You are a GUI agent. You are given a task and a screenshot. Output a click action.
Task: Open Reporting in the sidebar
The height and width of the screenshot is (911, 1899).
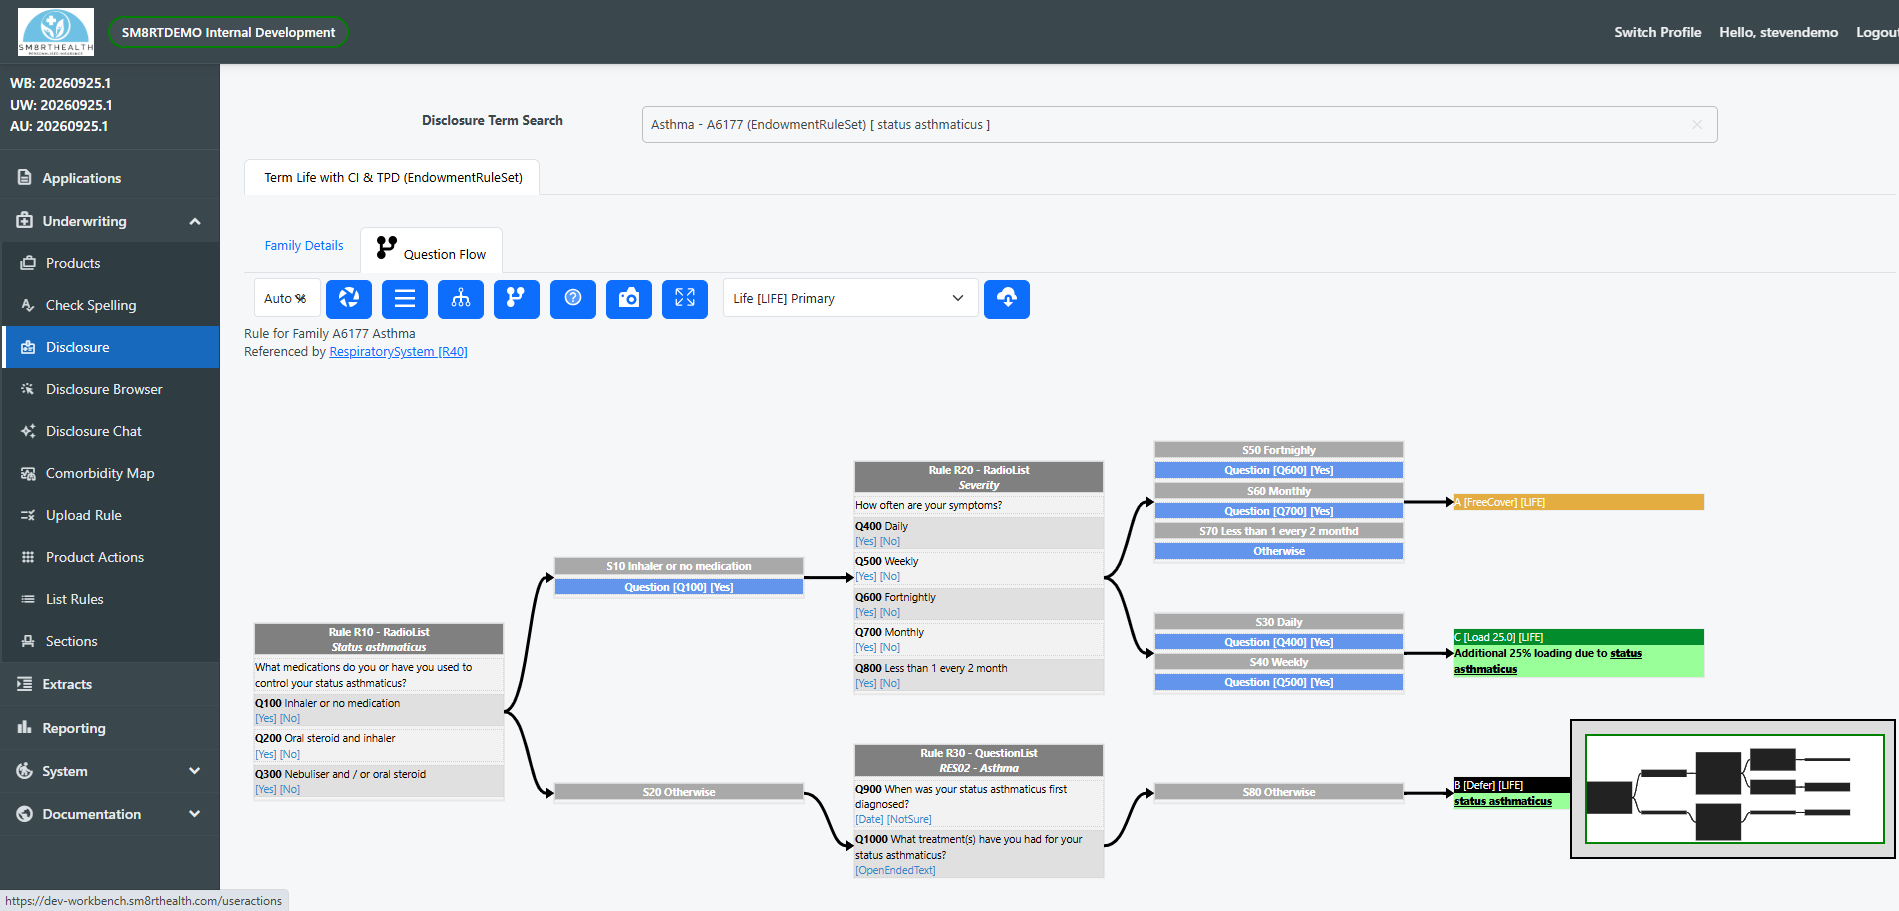tap(110, 728)
